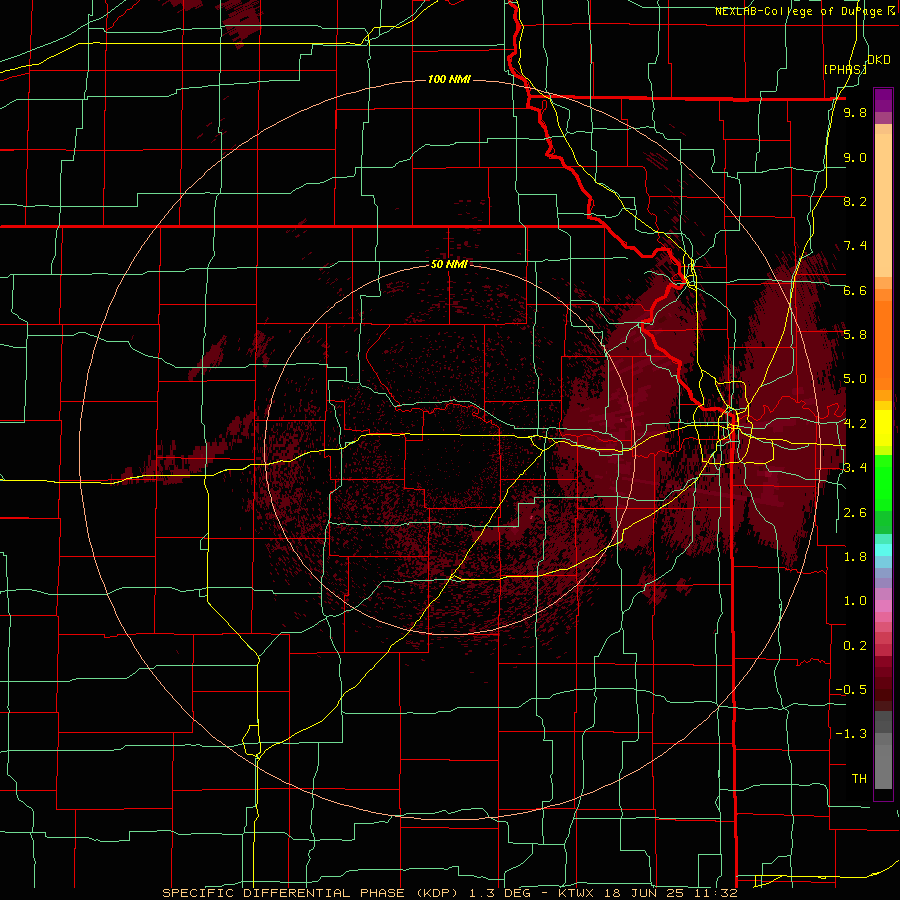
Task: Click the 9.8 value on the scale
Action: click(855, 112)
